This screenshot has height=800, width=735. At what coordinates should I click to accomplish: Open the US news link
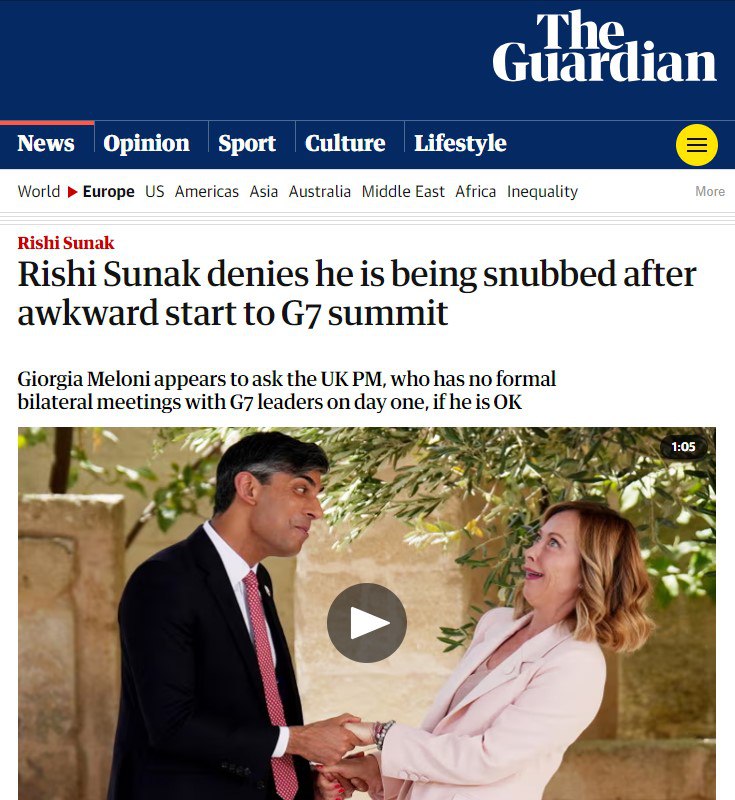[x=154, y=192]
